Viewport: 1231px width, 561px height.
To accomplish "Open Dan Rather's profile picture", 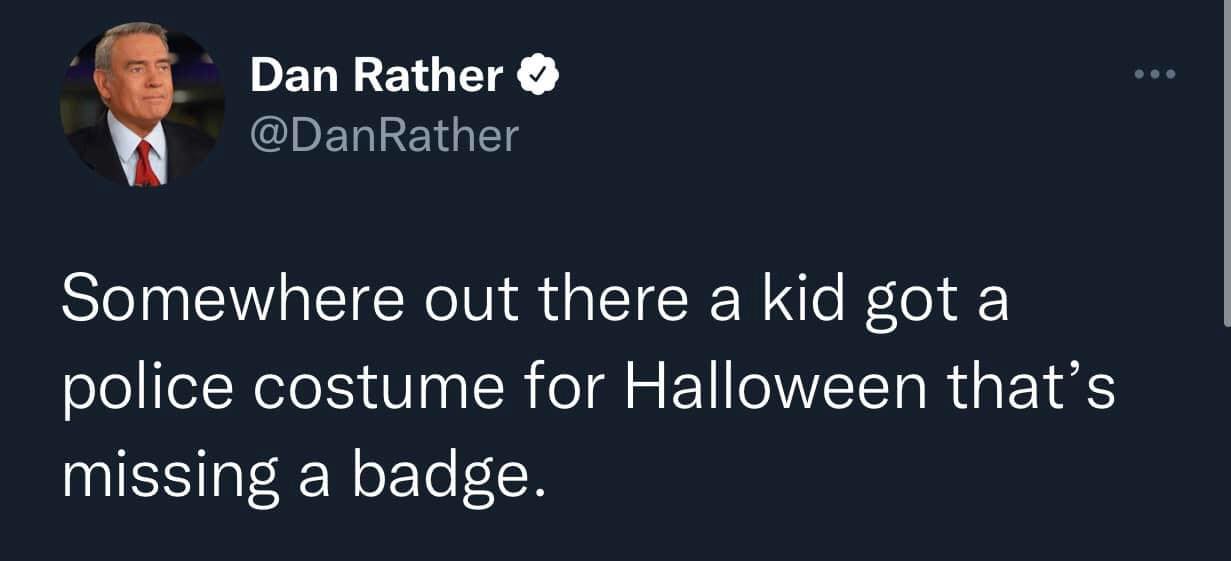I will point(141,105).
